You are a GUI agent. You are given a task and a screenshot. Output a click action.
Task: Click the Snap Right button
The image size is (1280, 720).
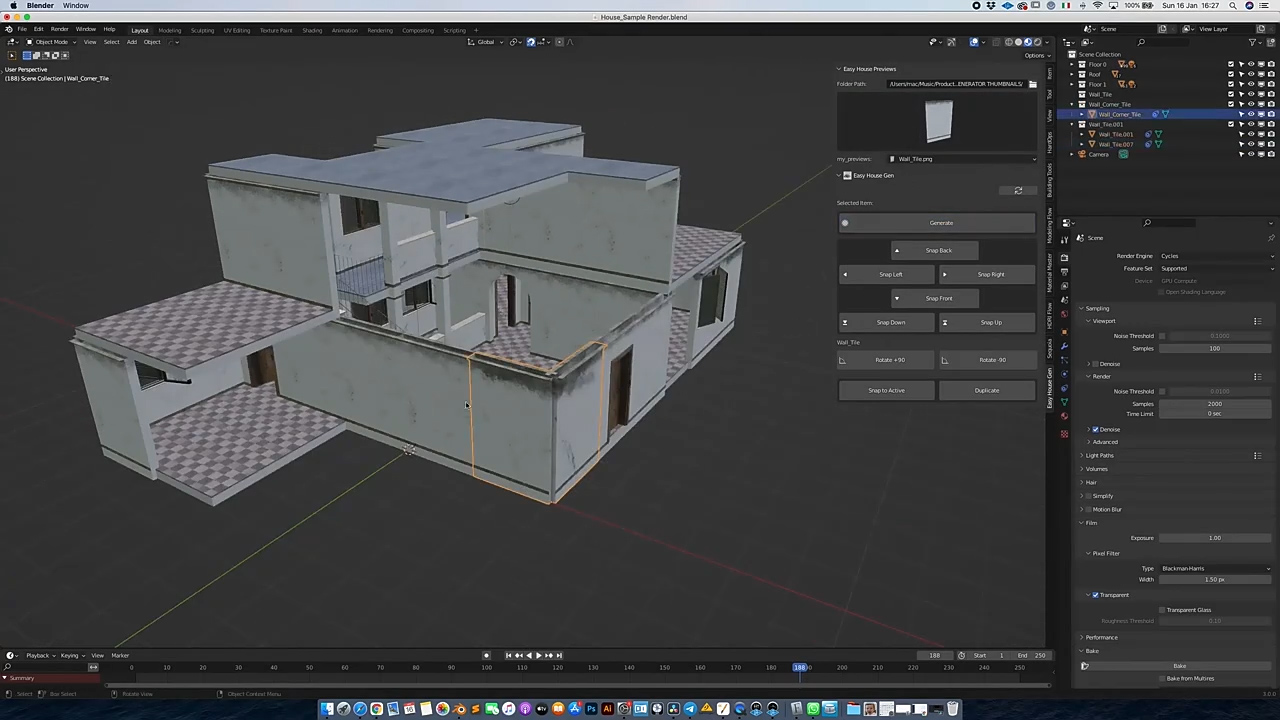tap(986, 274)
